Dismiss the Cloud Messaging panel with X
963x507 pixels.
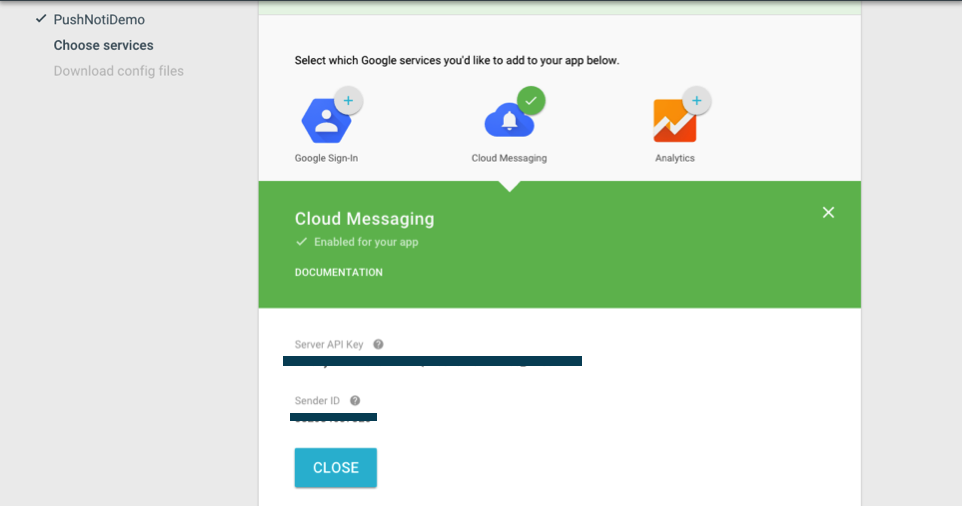point(828,212)
